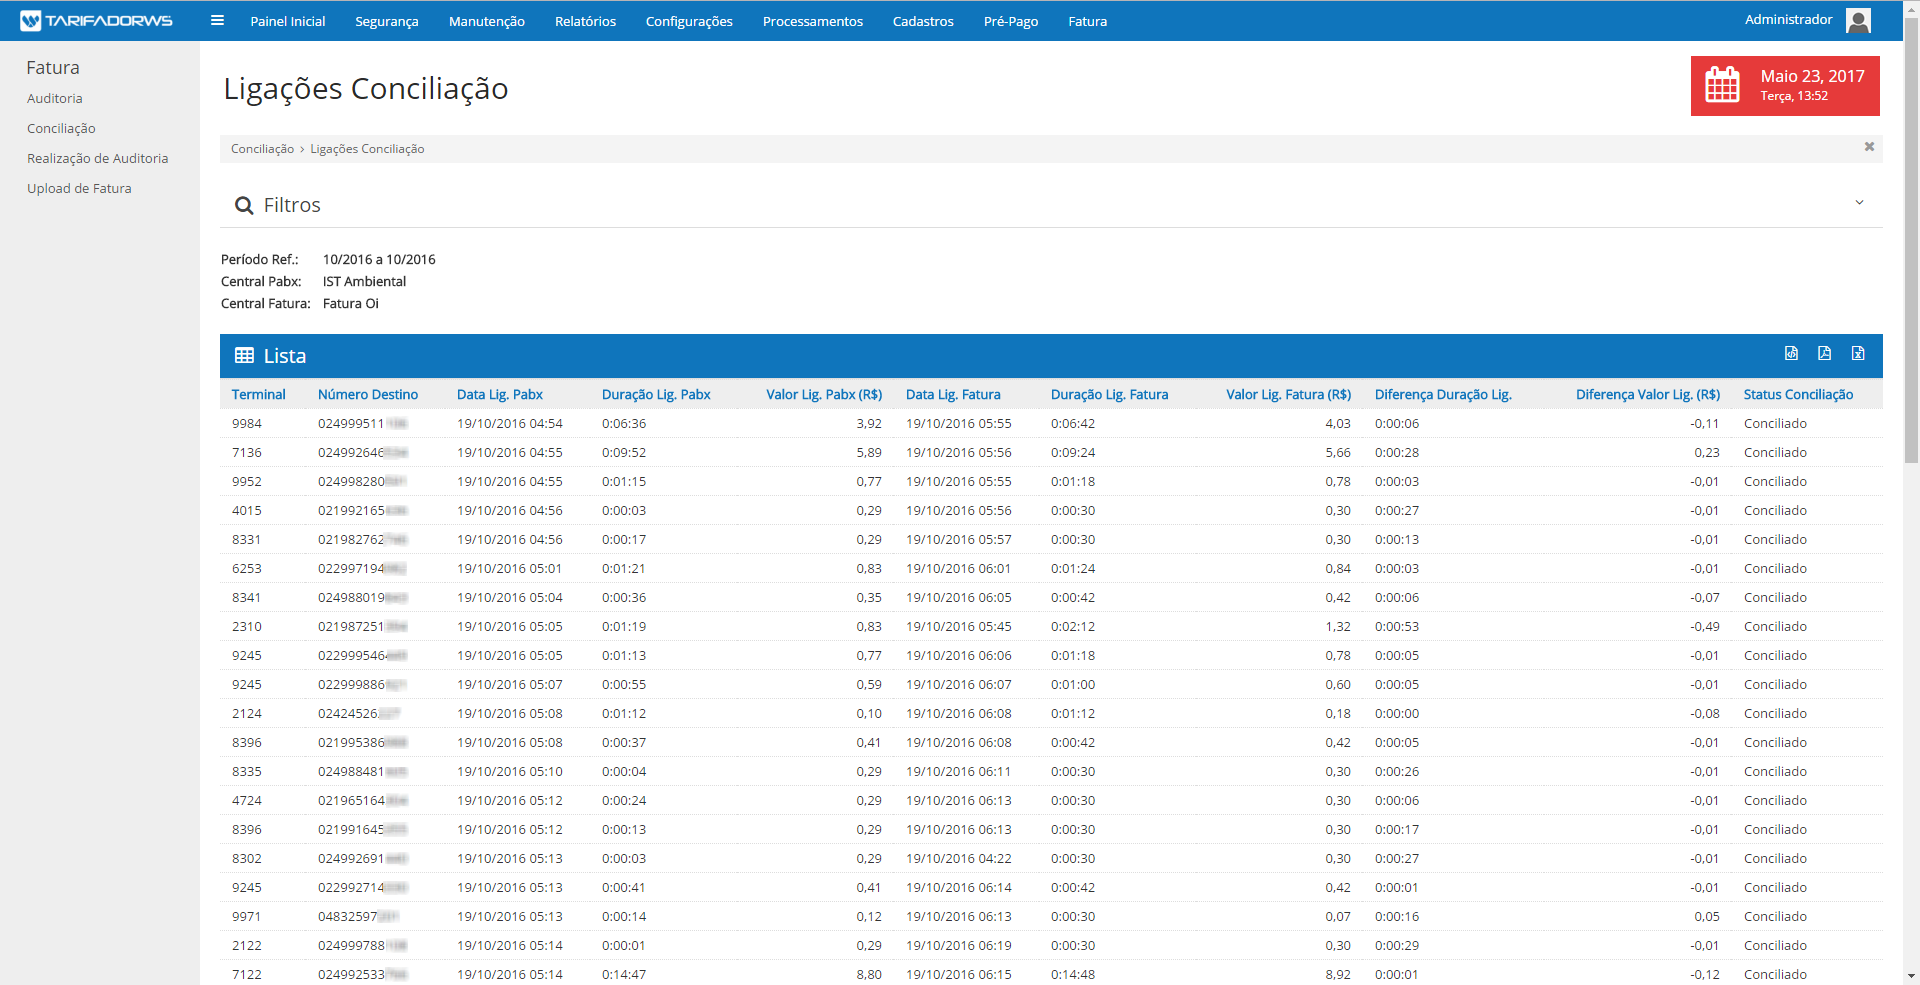1920x985 pixels.
Task: Sort by Duração Lig. Fatura column
Action: tap(1109, 394)
